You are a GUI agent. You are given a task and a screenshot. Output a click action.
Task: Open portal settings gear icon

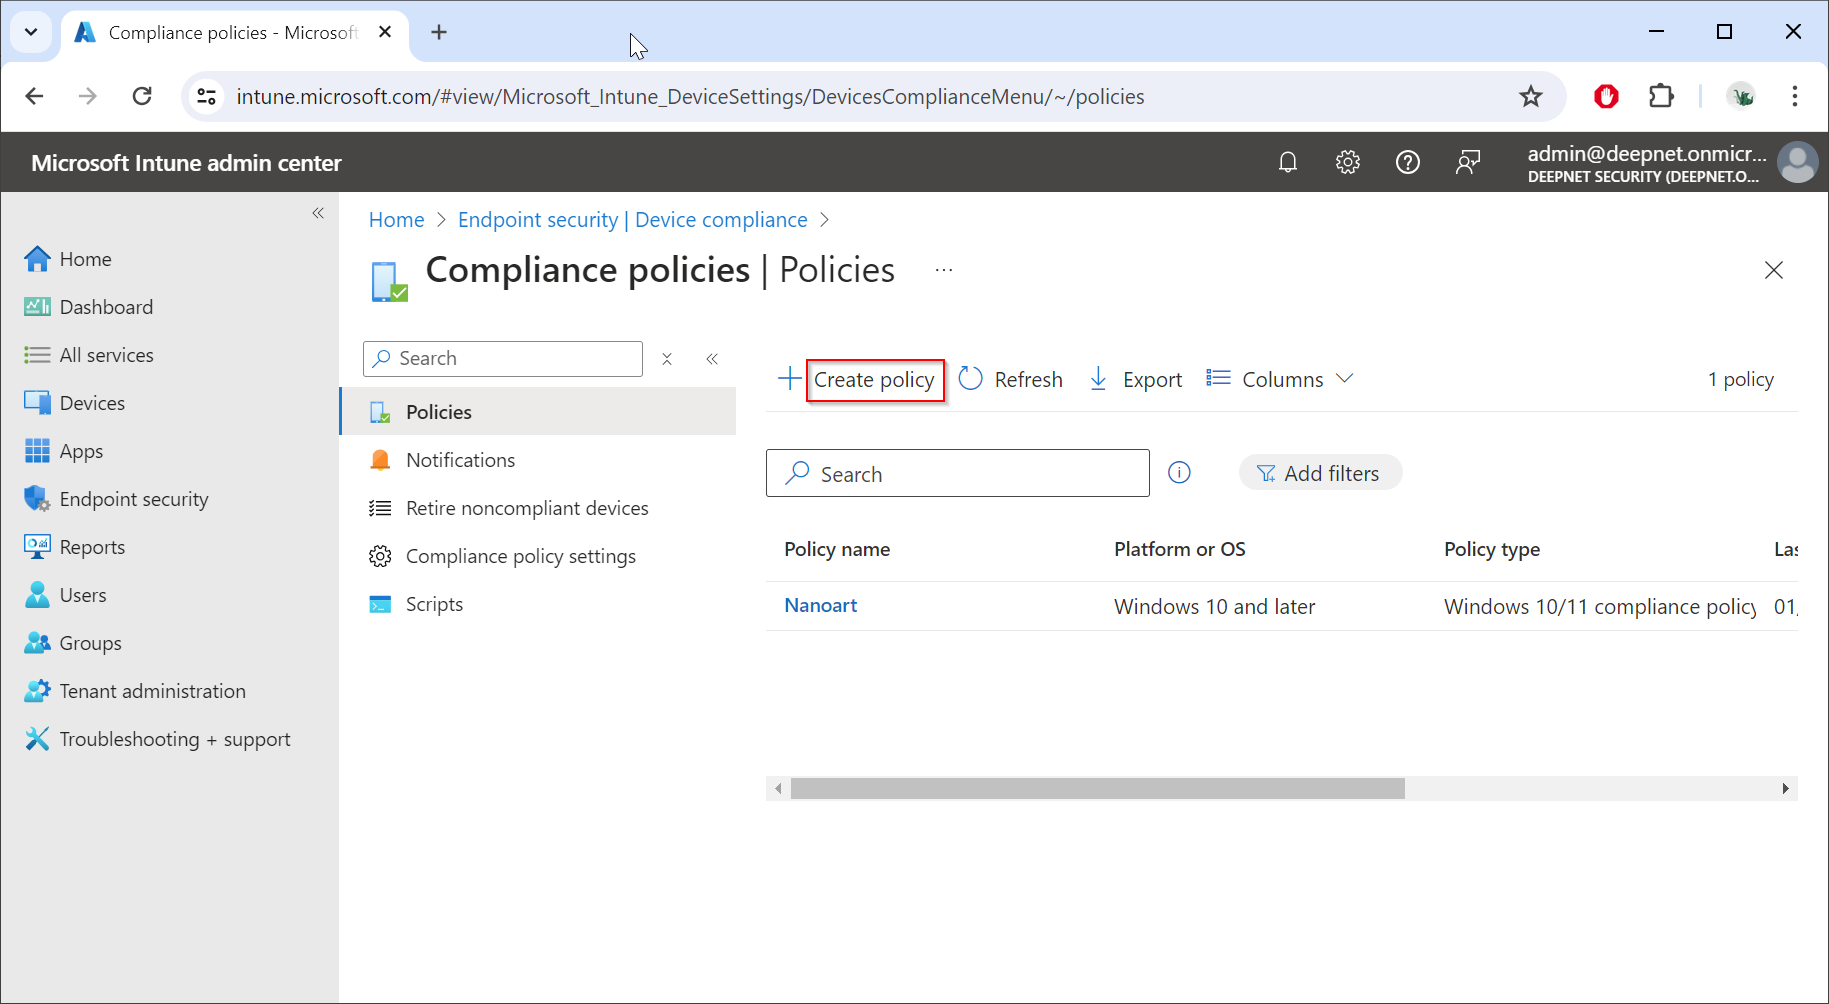click(x=1348, y=162)
